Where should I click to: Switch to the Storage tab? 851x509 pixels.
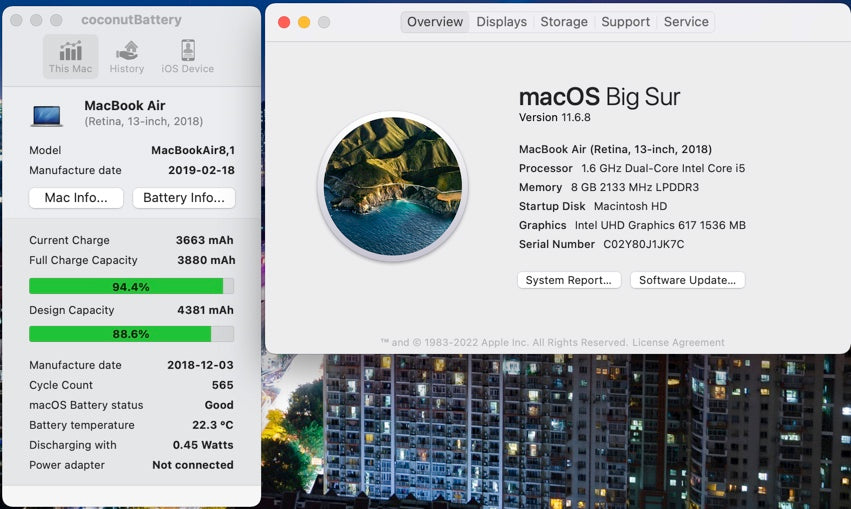(x=564, y=22)
